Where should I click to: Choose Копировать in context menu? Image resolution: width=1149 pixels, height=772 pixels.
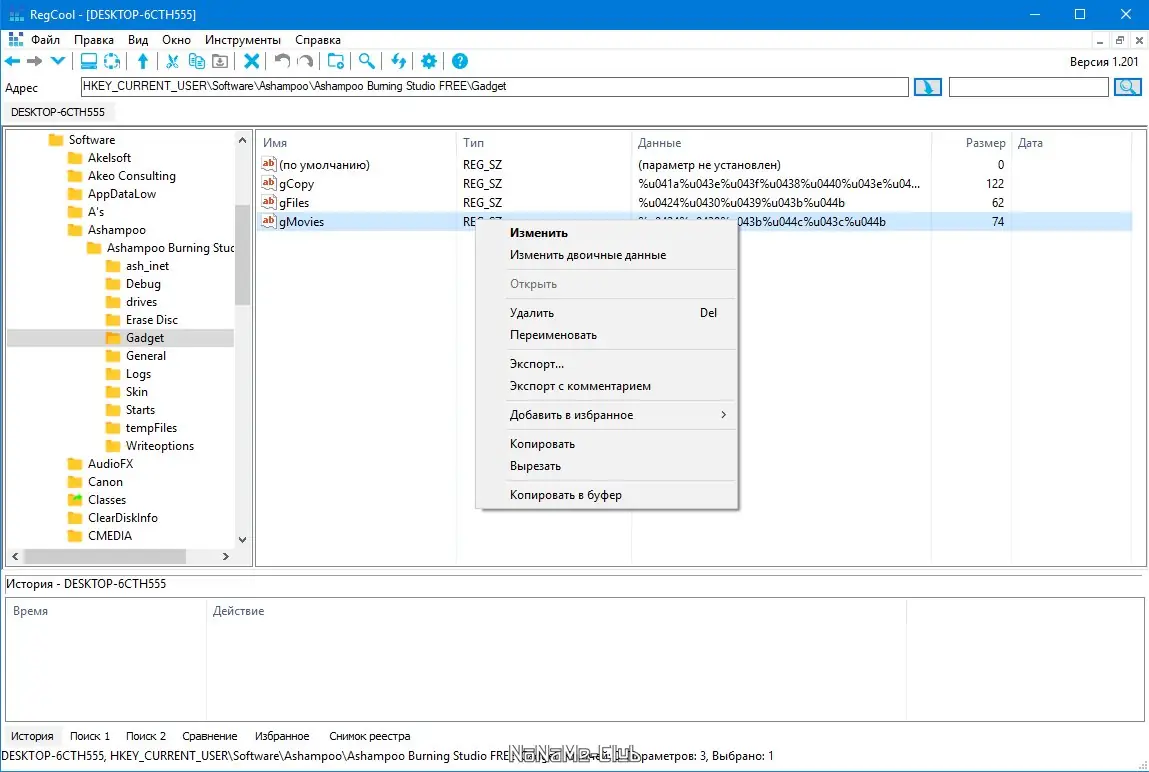click(606, 444)
